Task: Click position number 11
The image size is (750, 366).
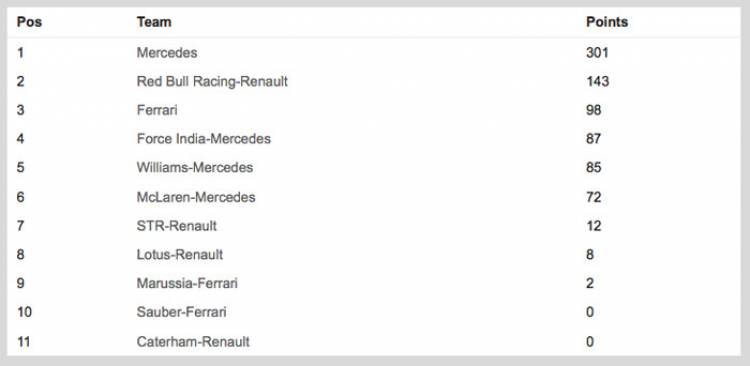Action: coord(24,342)
